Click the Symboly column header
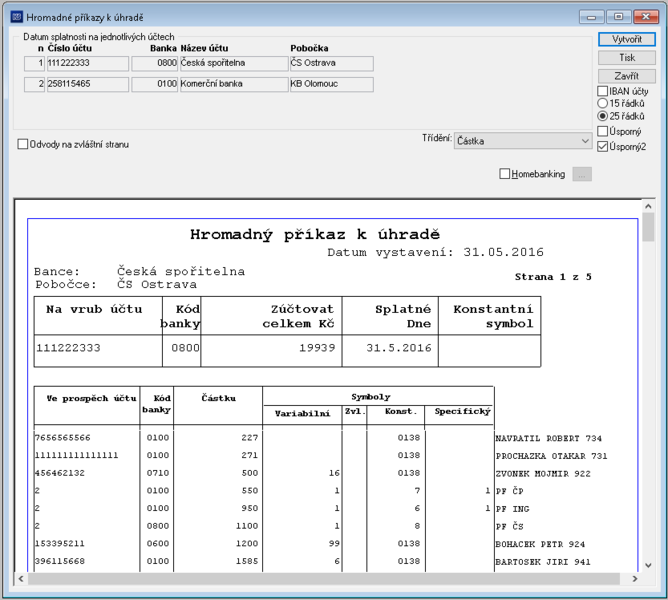This screenshot has width=668, height=600. pos(371,397)
